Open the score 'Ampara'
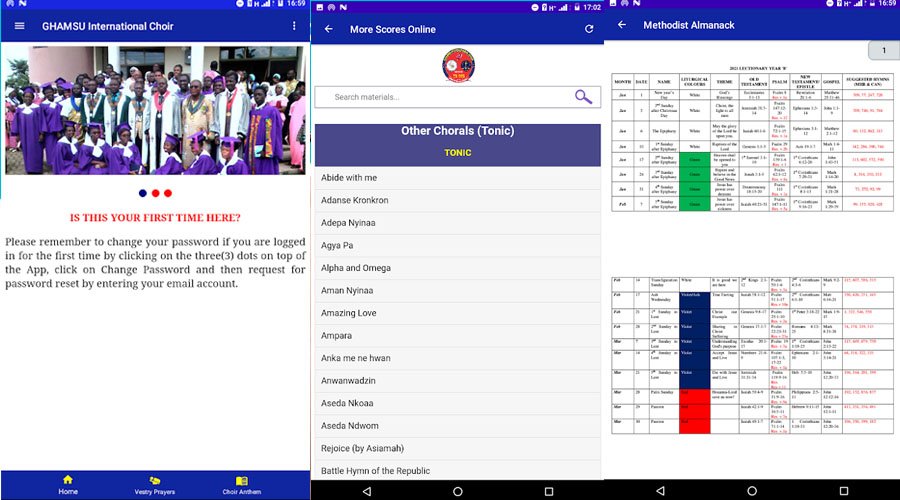 click(x=457, y=336)
